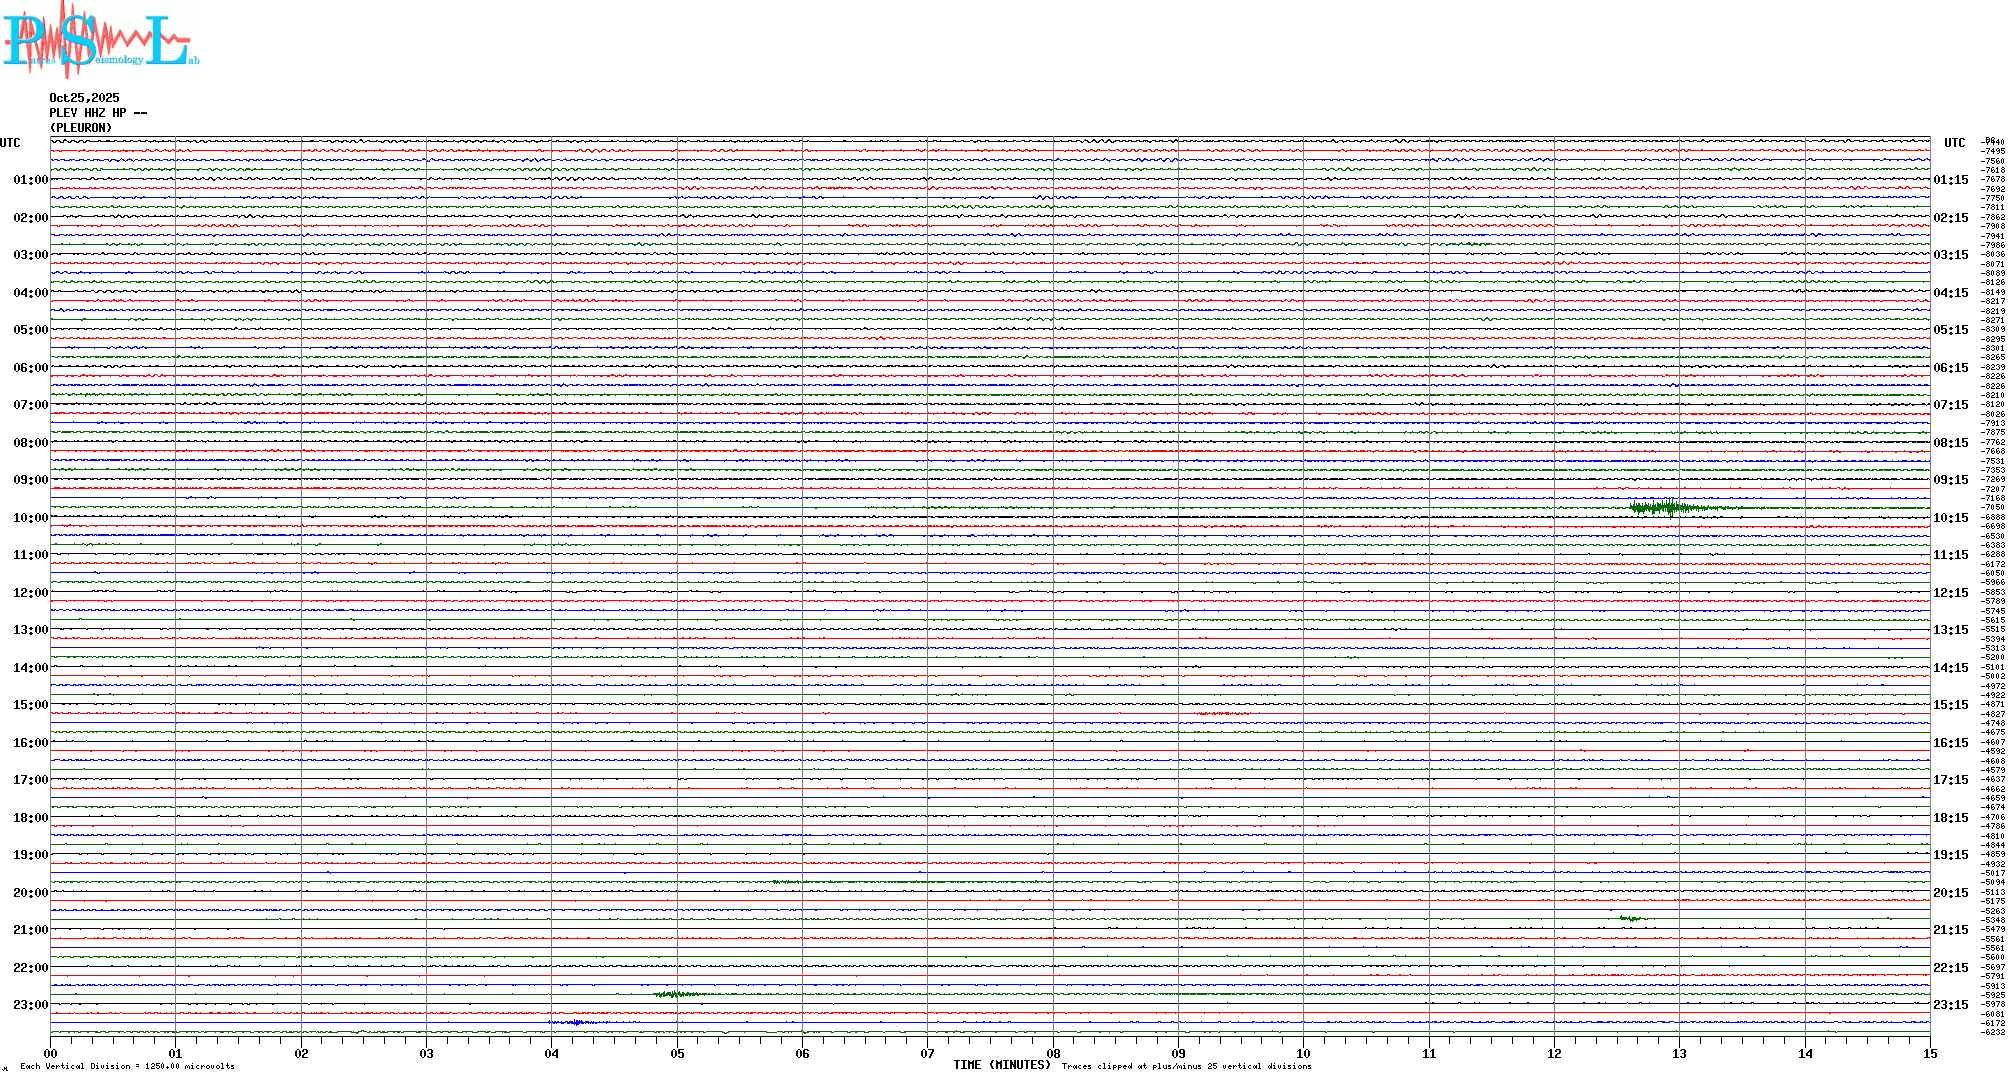This screenshot has height=1080, width=2010.
Task: Click the PSL Seismology Lab logo
Action: point(100,38)
